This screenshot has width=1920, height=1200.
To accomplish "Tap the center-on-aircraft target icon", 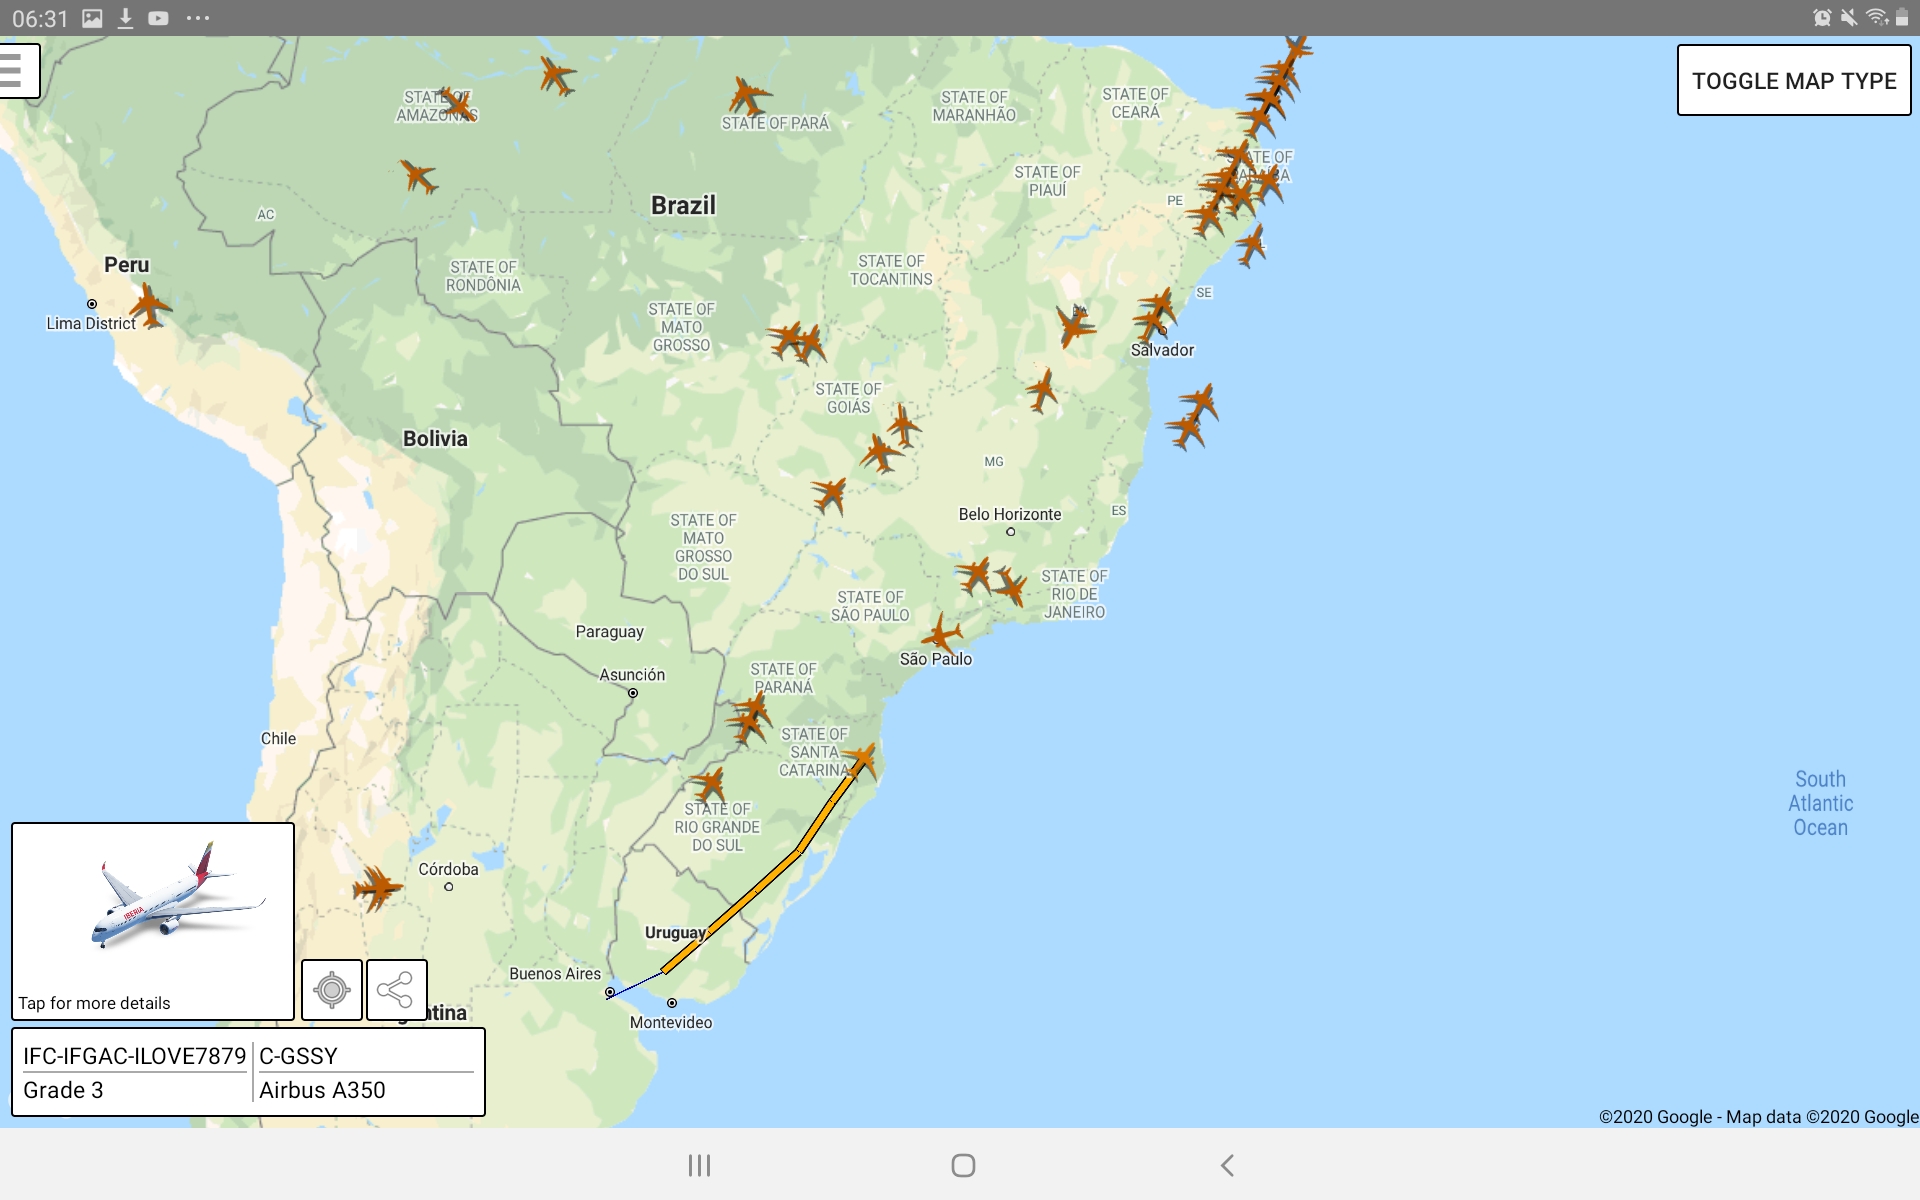I will (332, 990).
